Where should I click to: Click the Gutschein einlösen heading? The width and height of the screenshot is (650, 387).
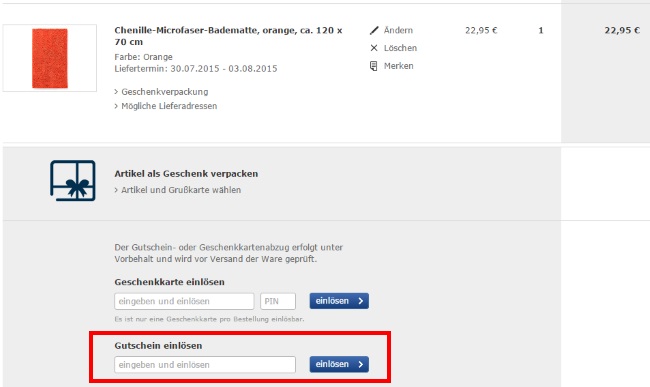(158, 346)
